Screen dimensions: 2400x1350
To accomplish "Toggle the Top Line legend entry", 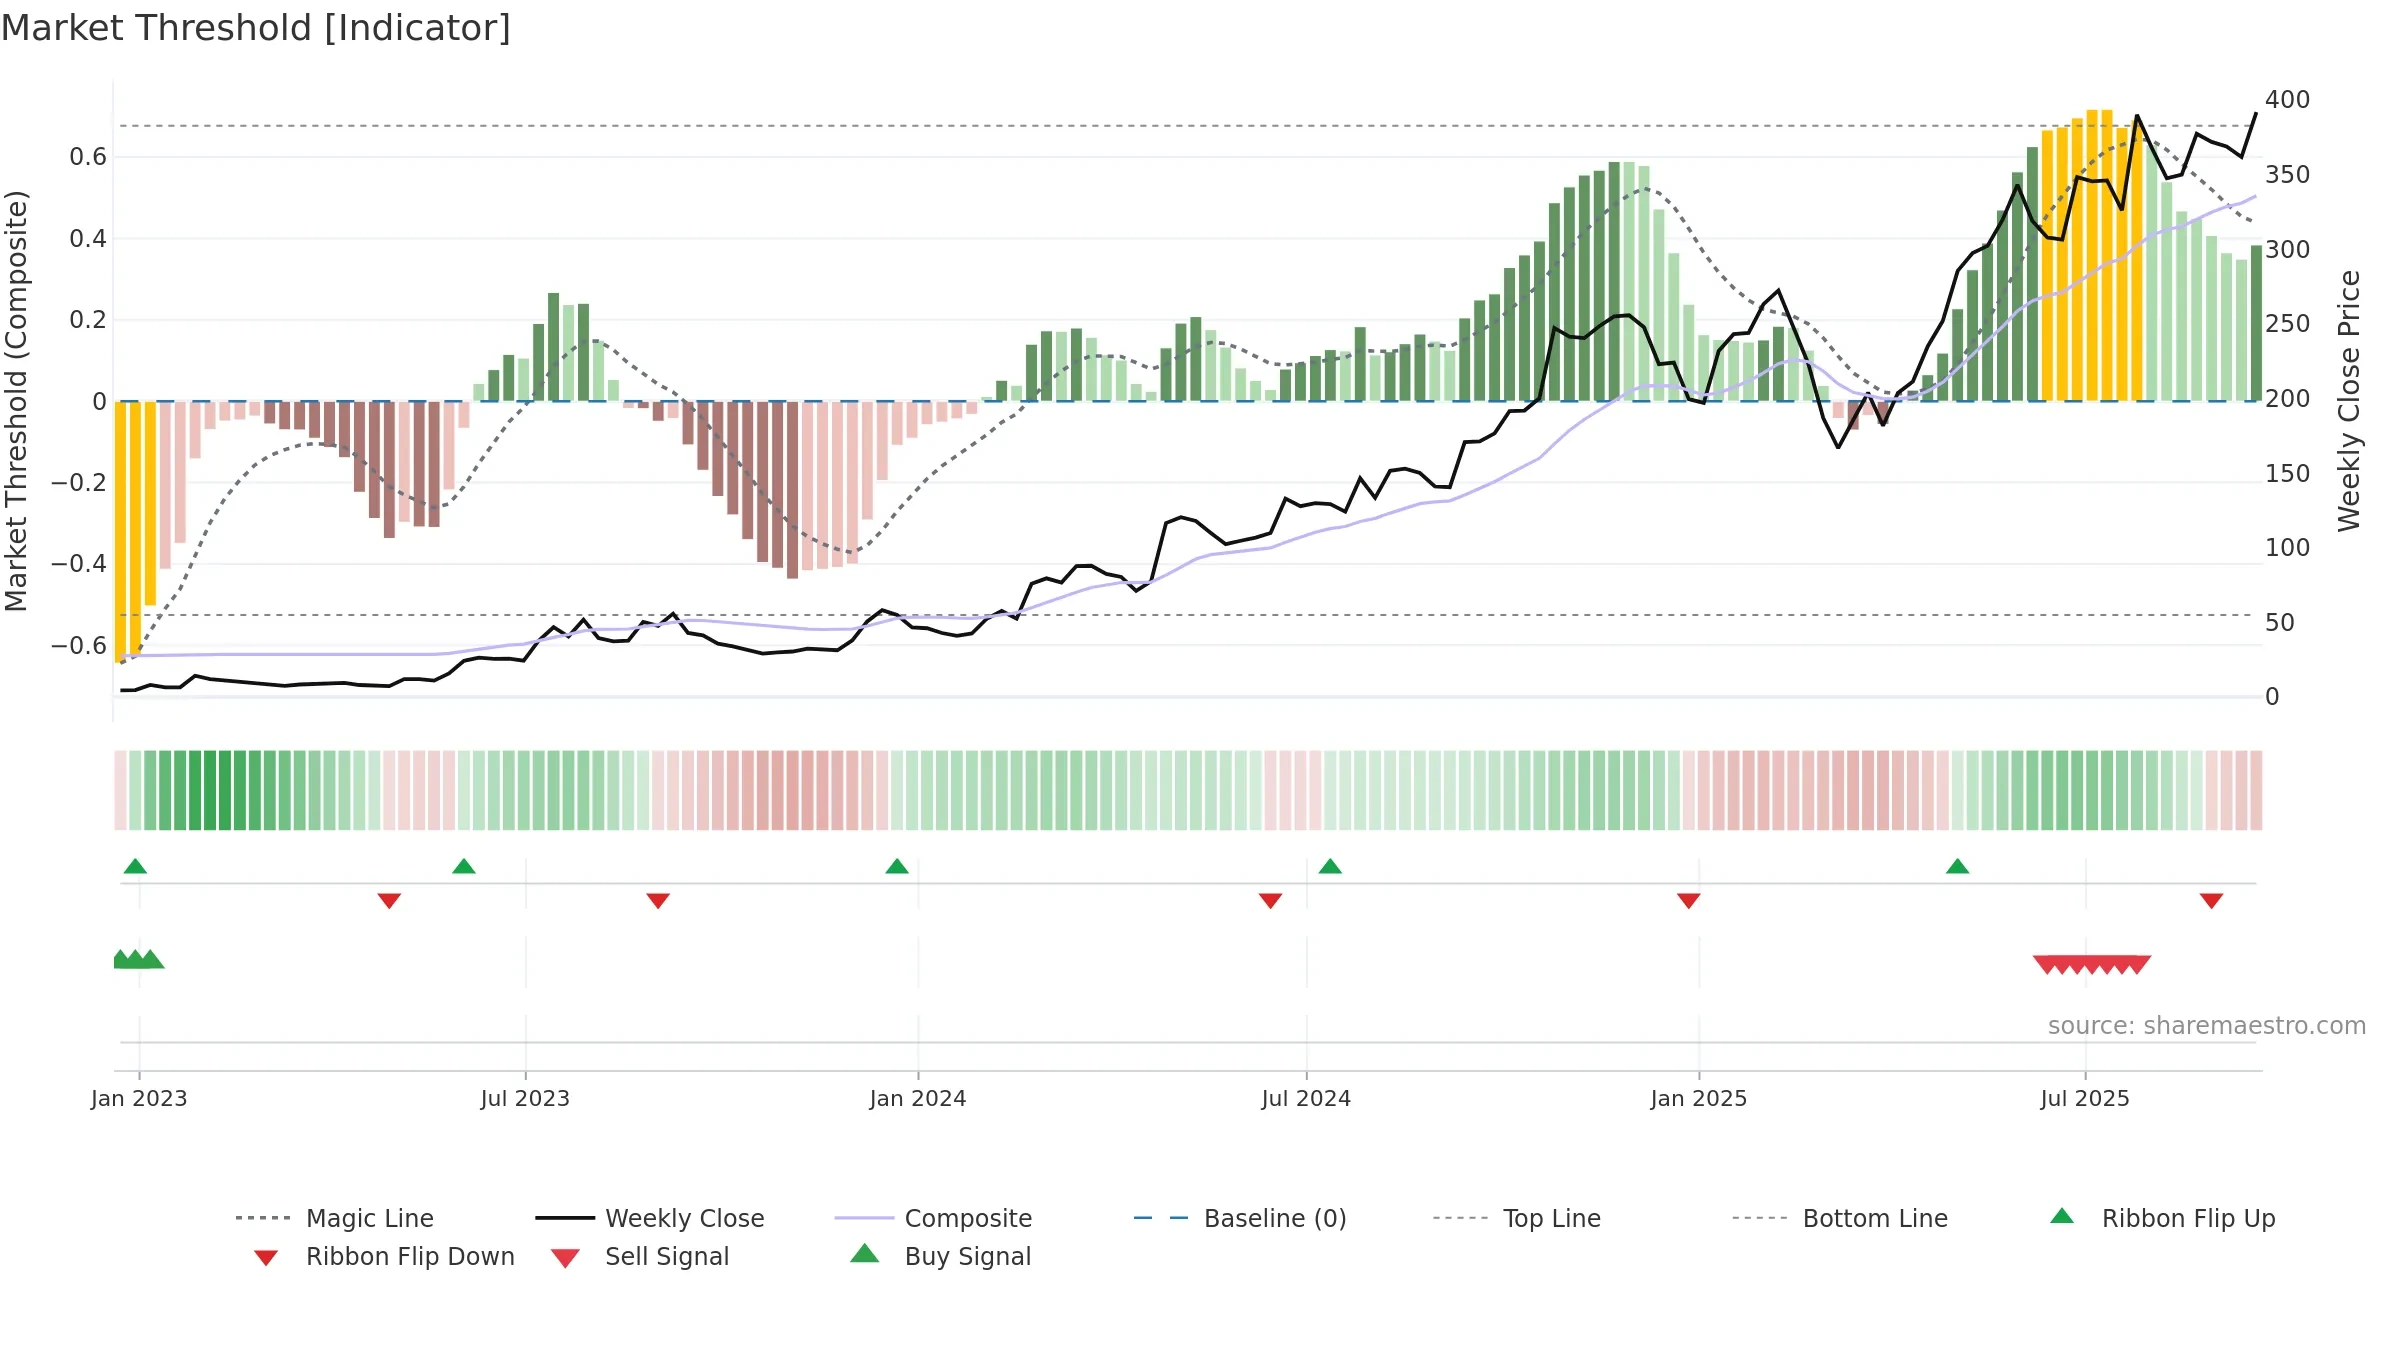I will (x=1516, y=1218).
